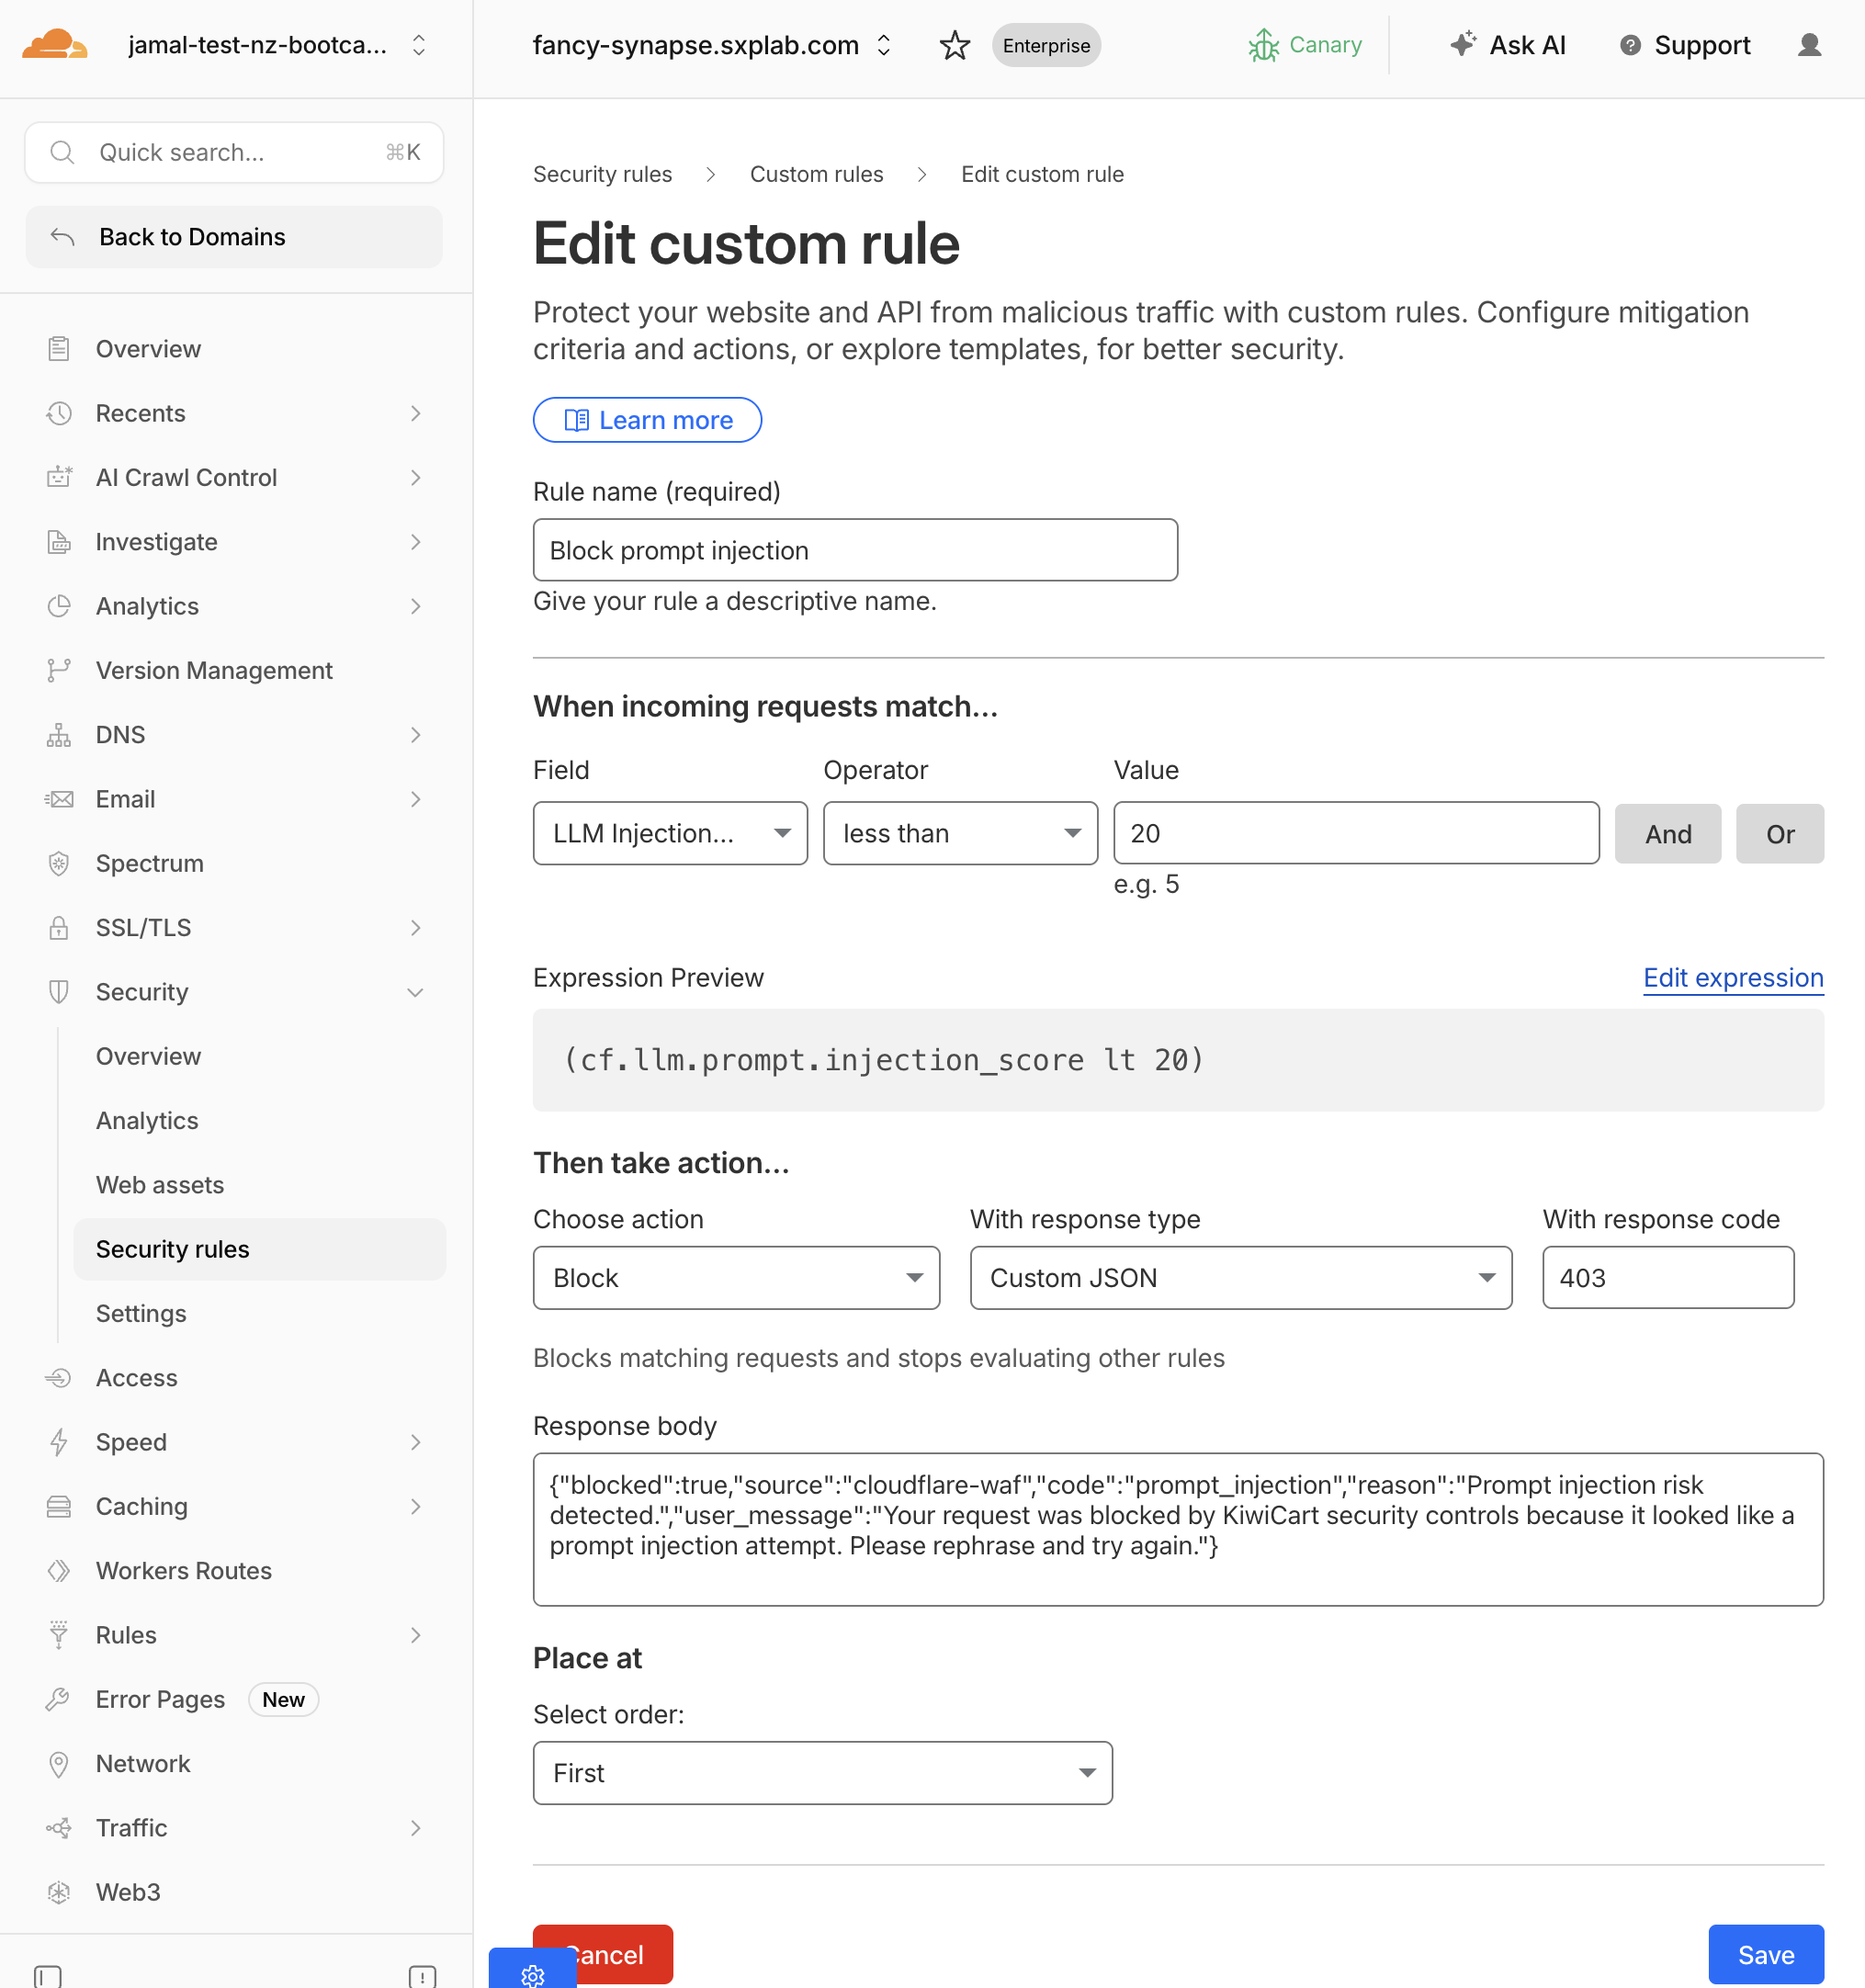
Task: Click the Rules funnel icon
Action: [59, 1635]
